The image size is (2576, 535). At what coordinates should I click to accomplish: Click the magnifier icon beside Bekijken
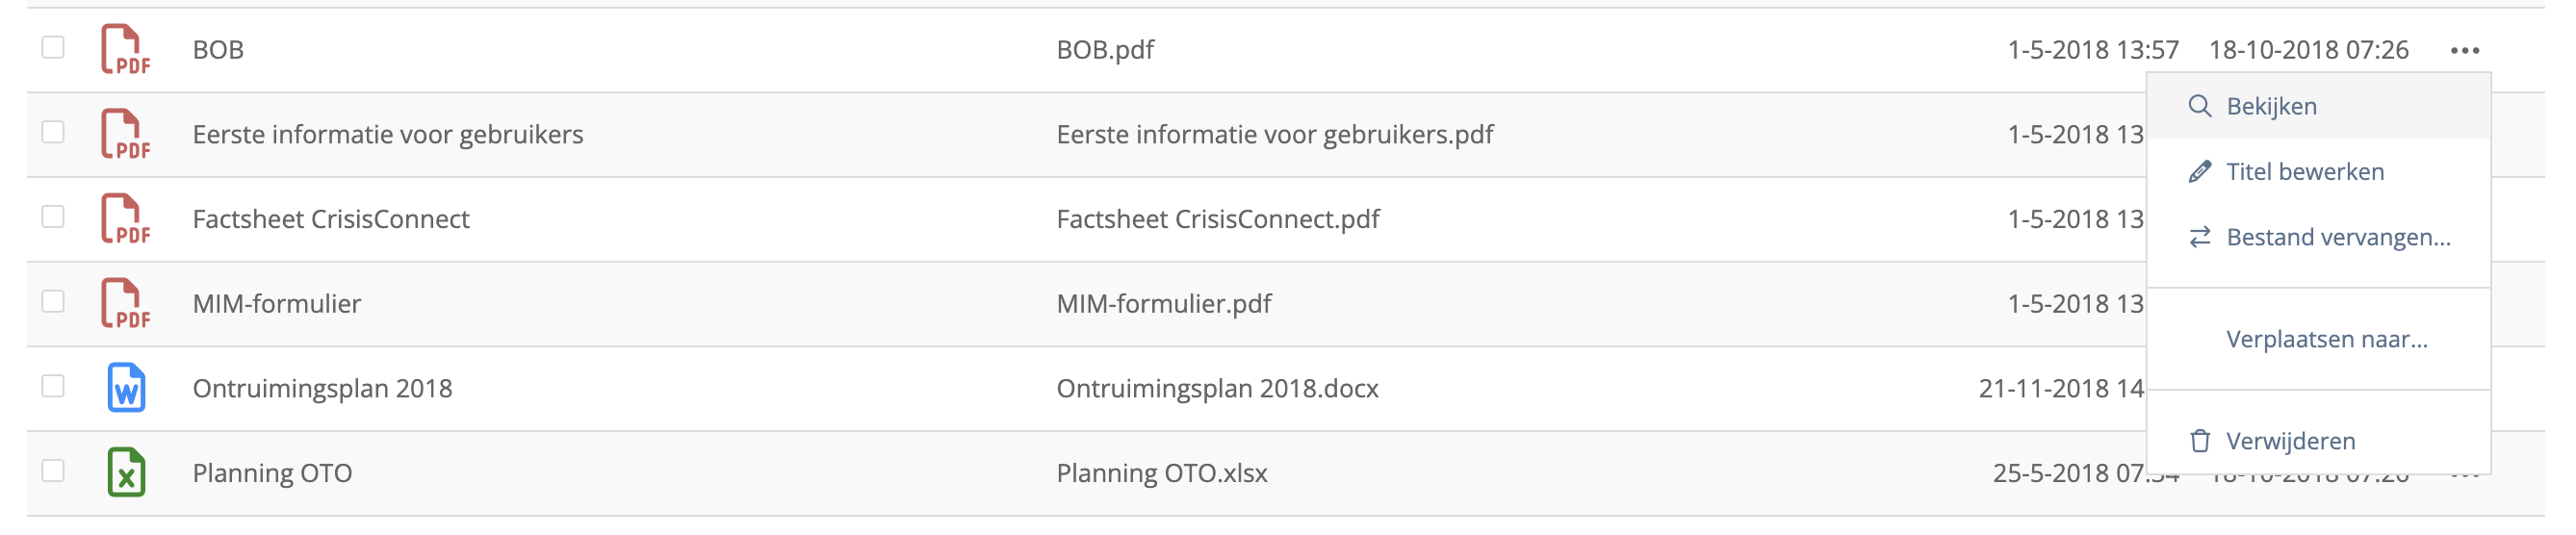pos(2199,106)
